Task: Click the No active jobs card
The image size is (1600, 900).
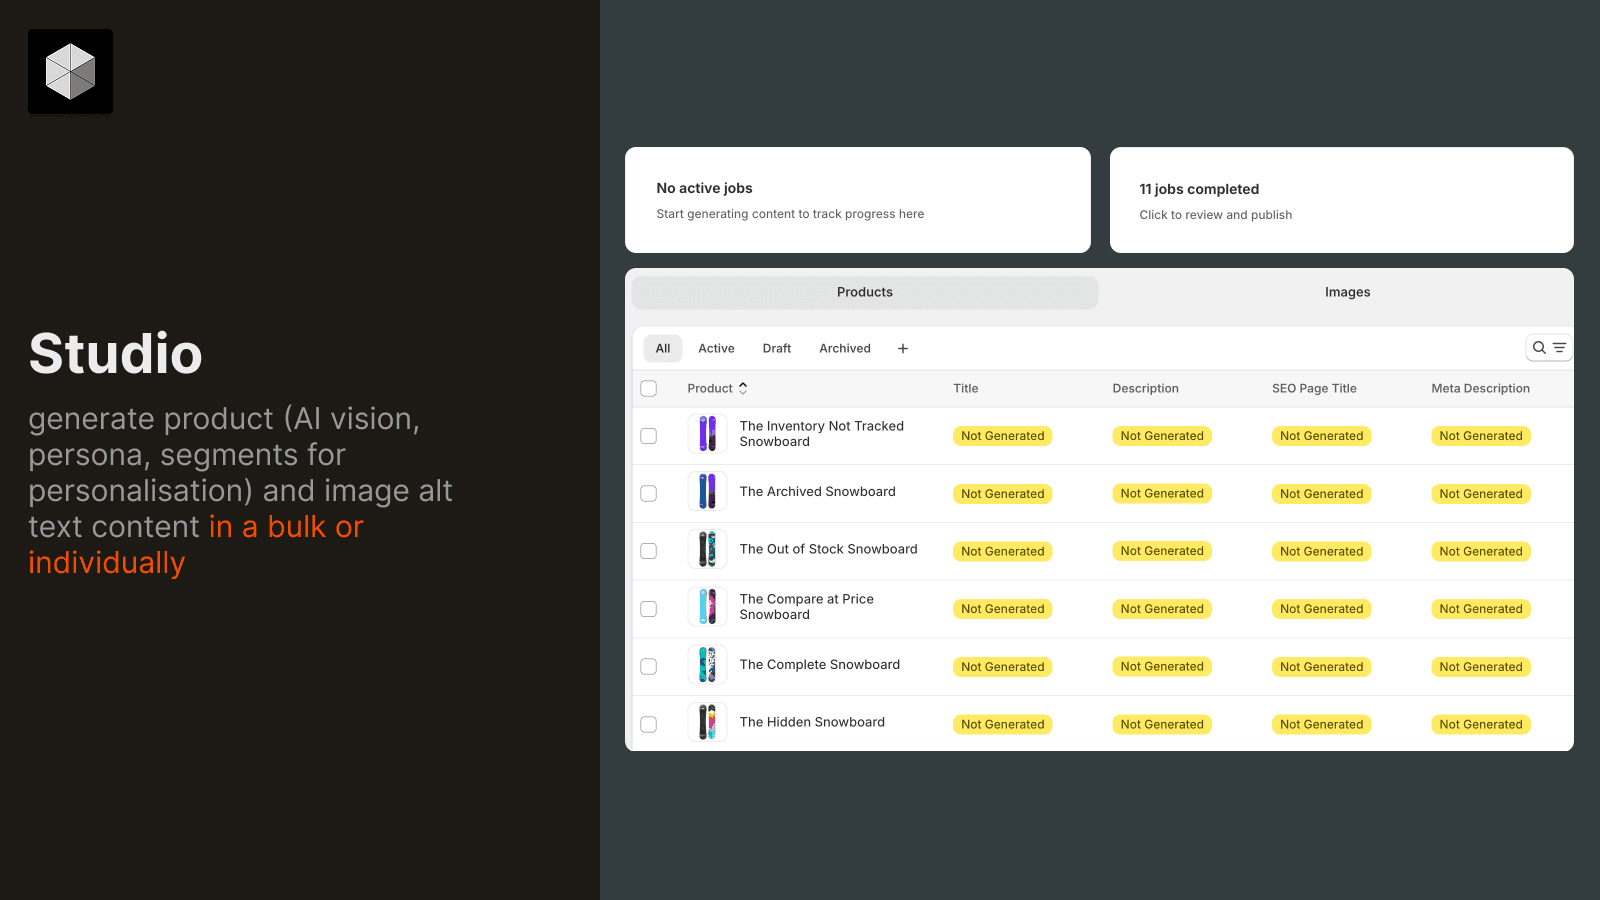Action: [x=858, y=200]
